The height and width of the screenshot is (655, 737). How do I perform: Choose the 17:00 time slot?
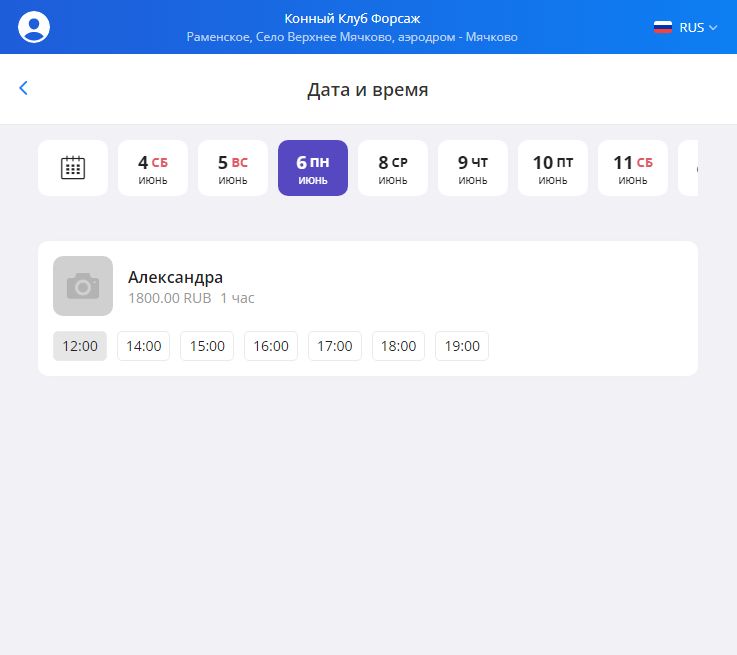pyautogui.click(x=335, y=346)
